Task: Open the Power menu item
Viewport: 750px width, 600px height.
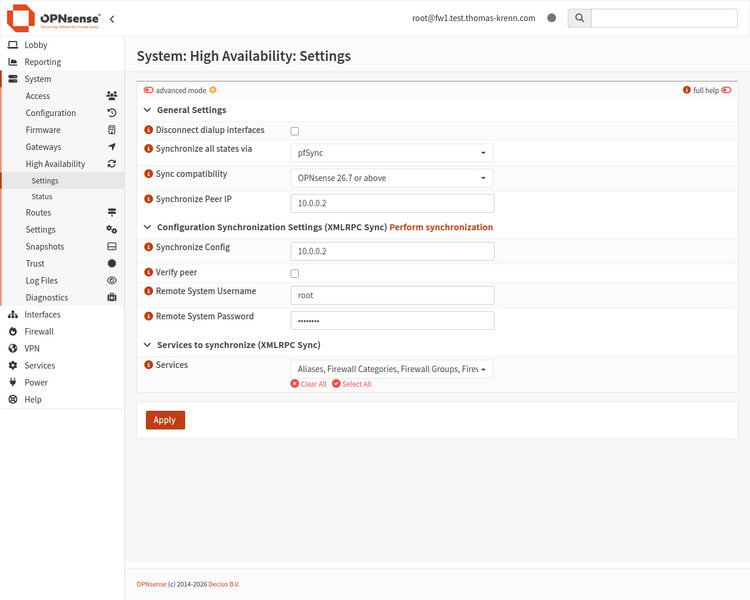Action: coord(62,382)
